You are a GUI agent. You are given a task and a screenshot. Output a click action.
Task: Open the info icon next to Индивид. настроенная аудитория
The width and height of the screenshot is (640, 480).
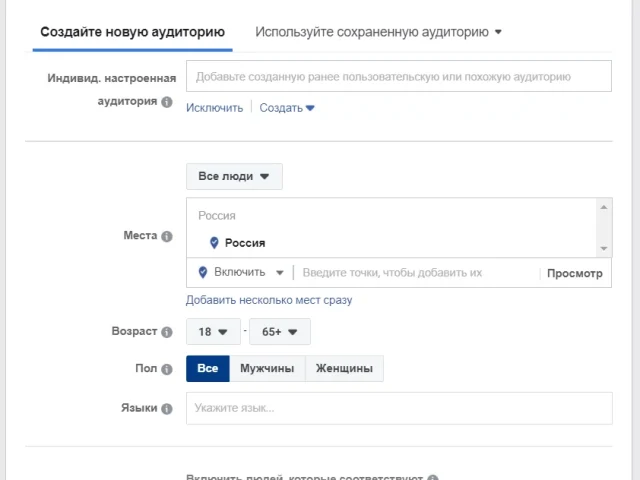point(167,102)
